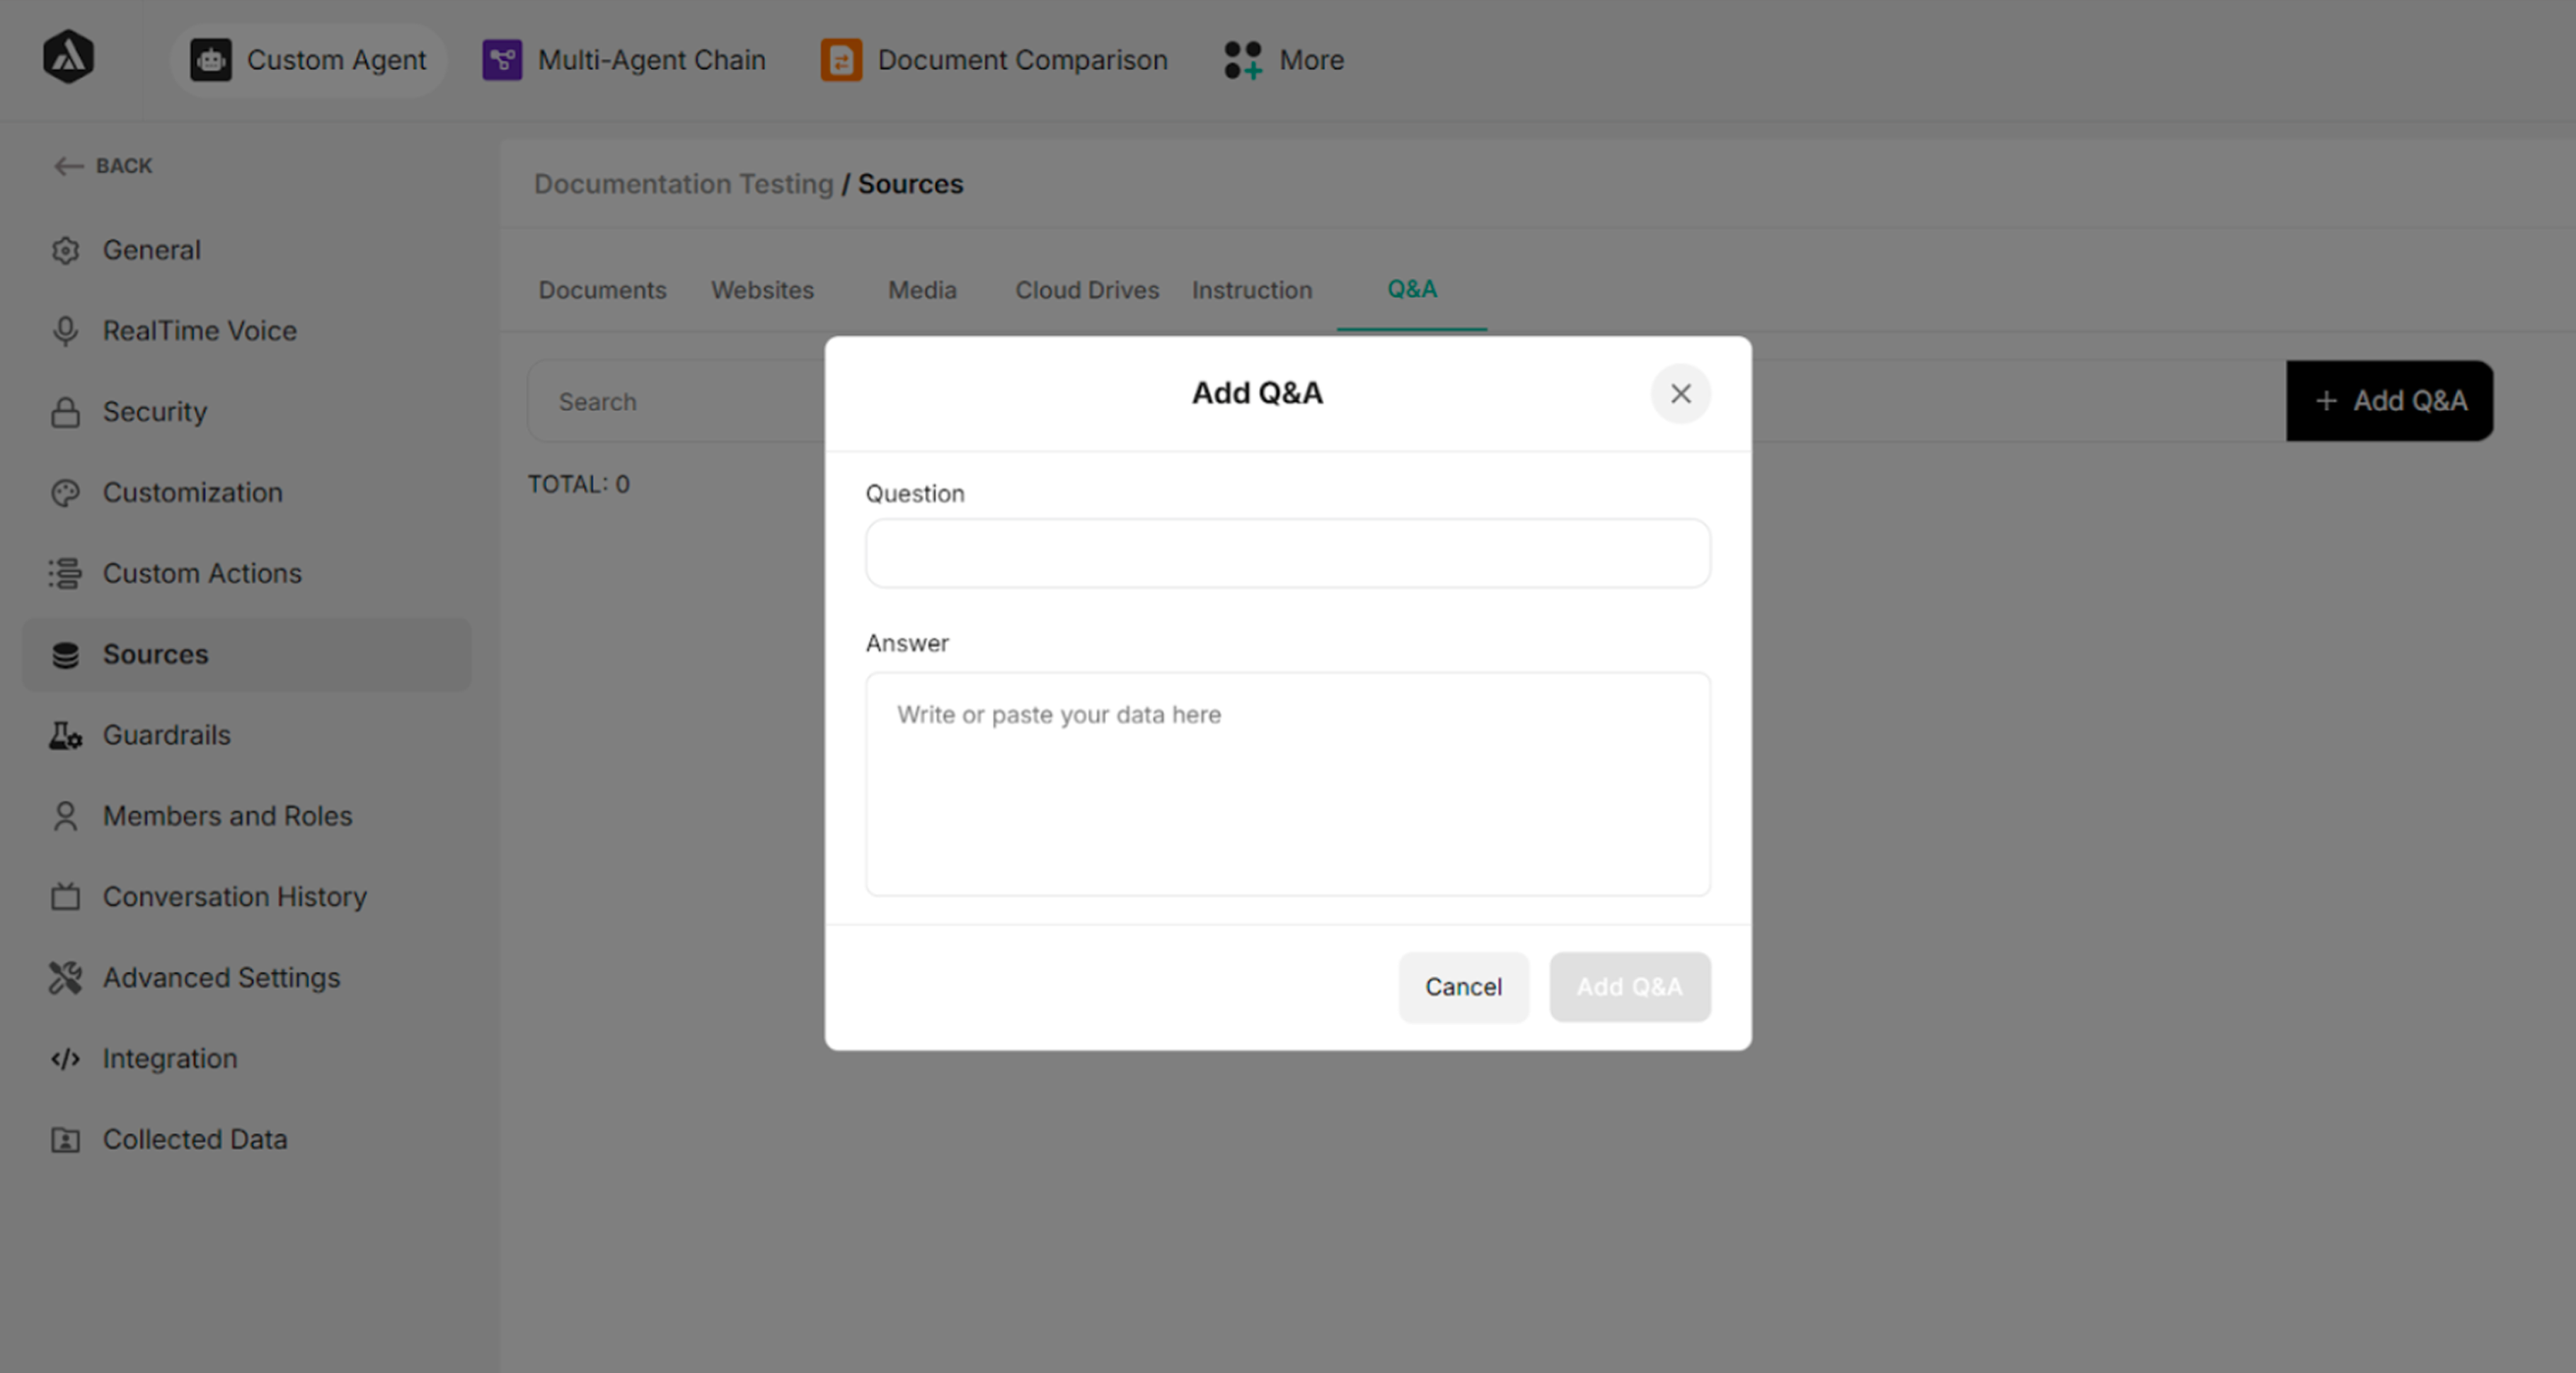Click the General gear icon
The width and height of the screenshot is (2576, 1373).
(x=65, y=250)
